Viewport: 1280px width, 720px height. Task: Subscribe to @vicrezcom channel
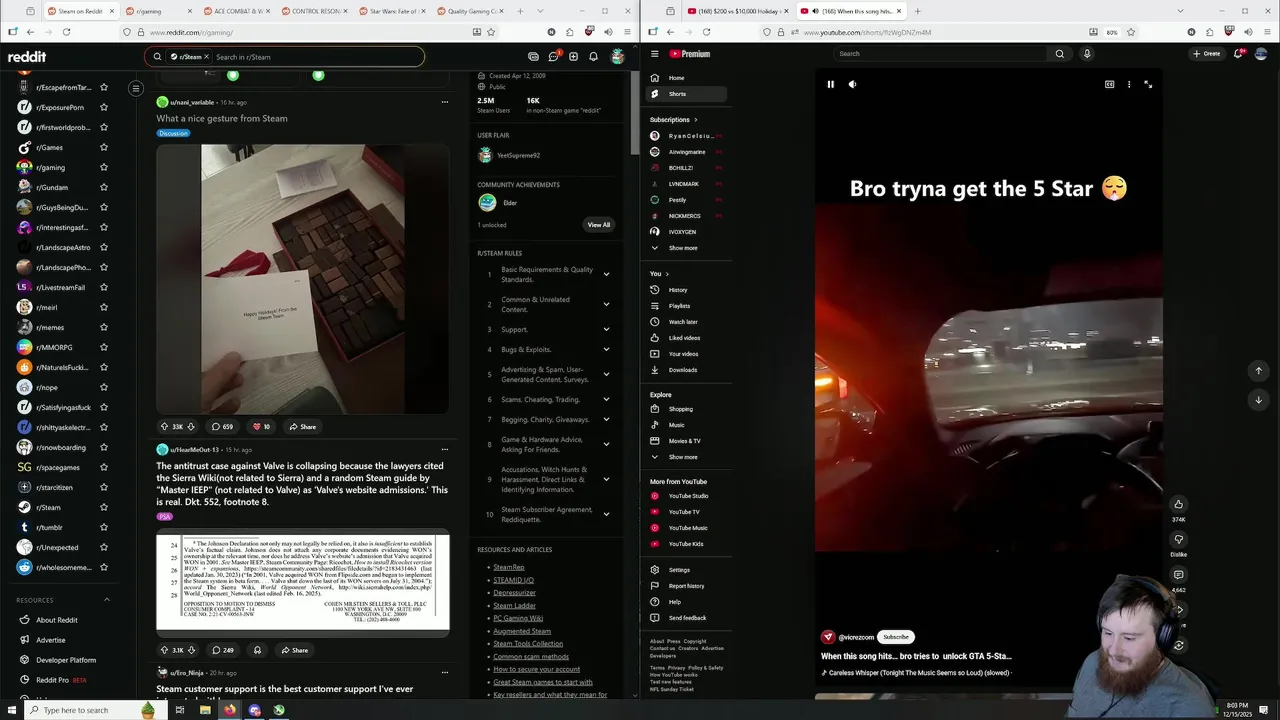[896, 637]
